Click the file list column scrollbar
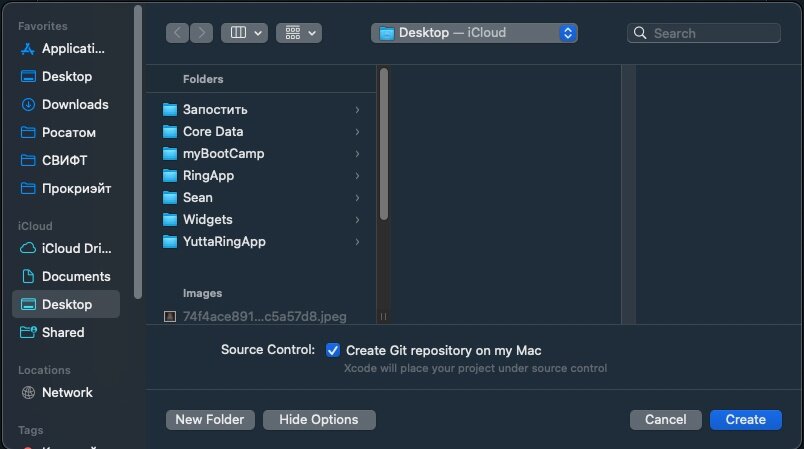This screenshot has width=804, height=449. pyautogui.click(x=384, y=145)
